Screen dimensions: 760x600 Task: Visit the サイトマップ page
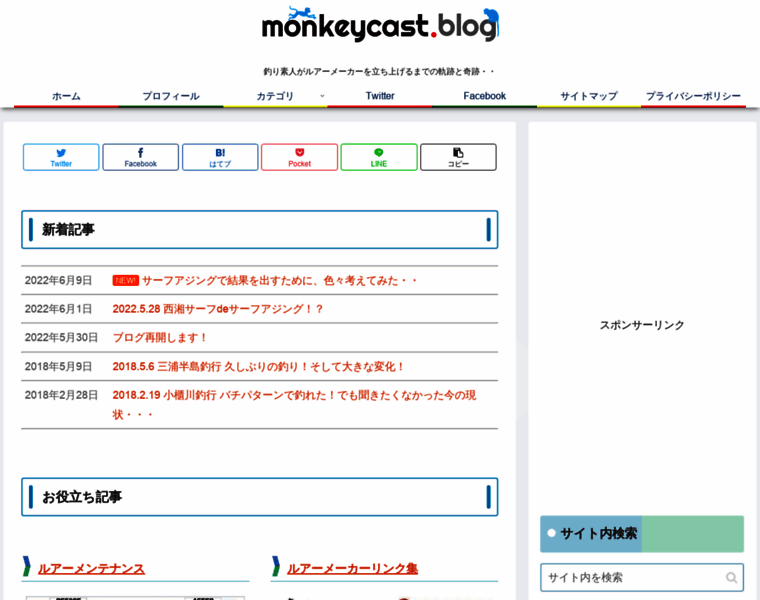(589, 96)
